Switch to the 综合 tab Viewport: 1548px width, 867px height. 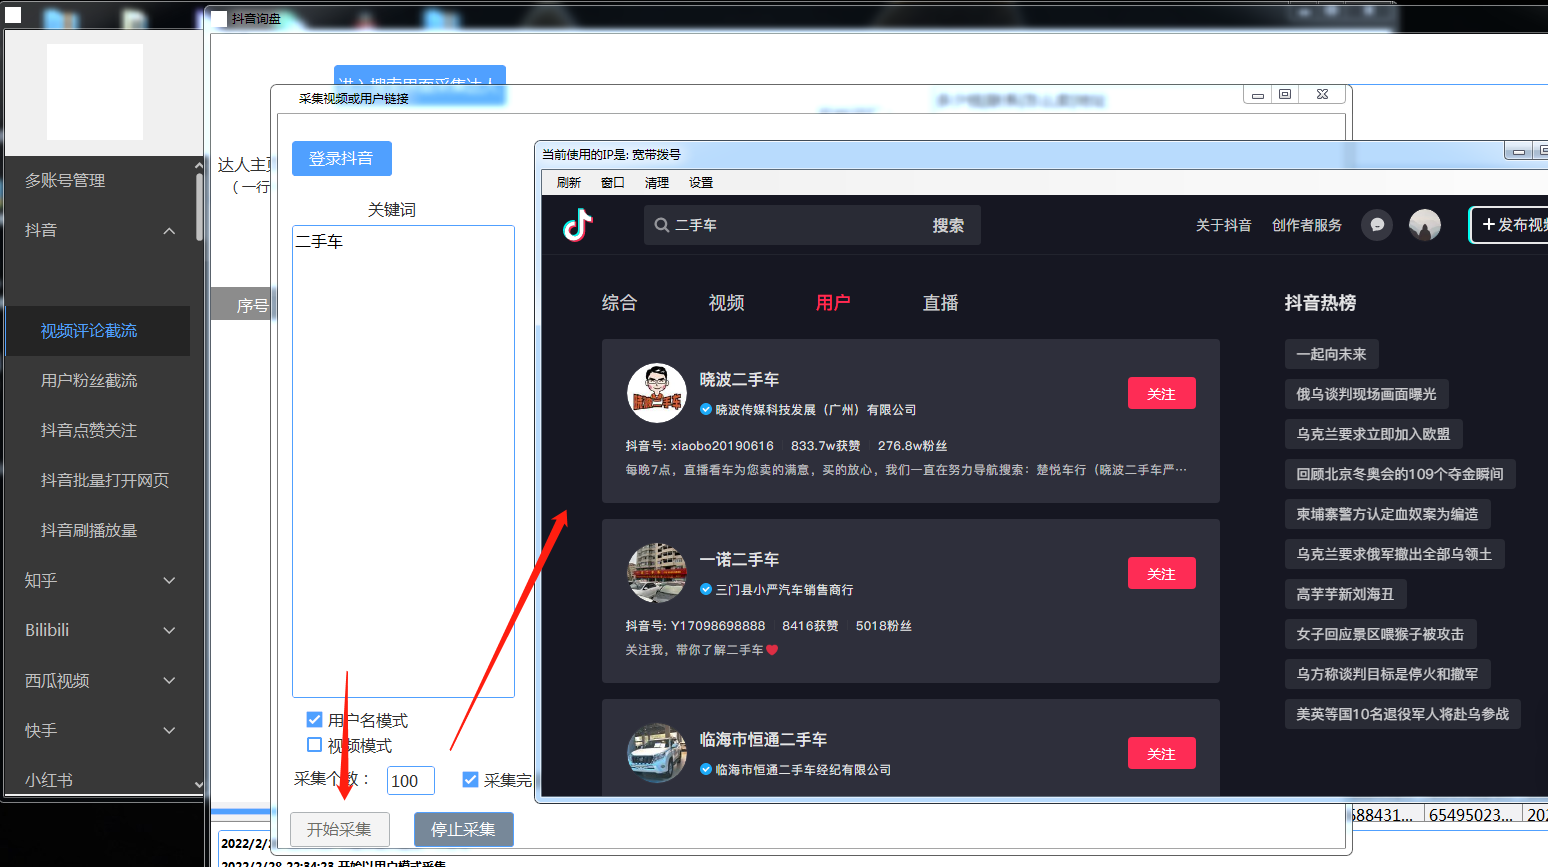point(619,303)
